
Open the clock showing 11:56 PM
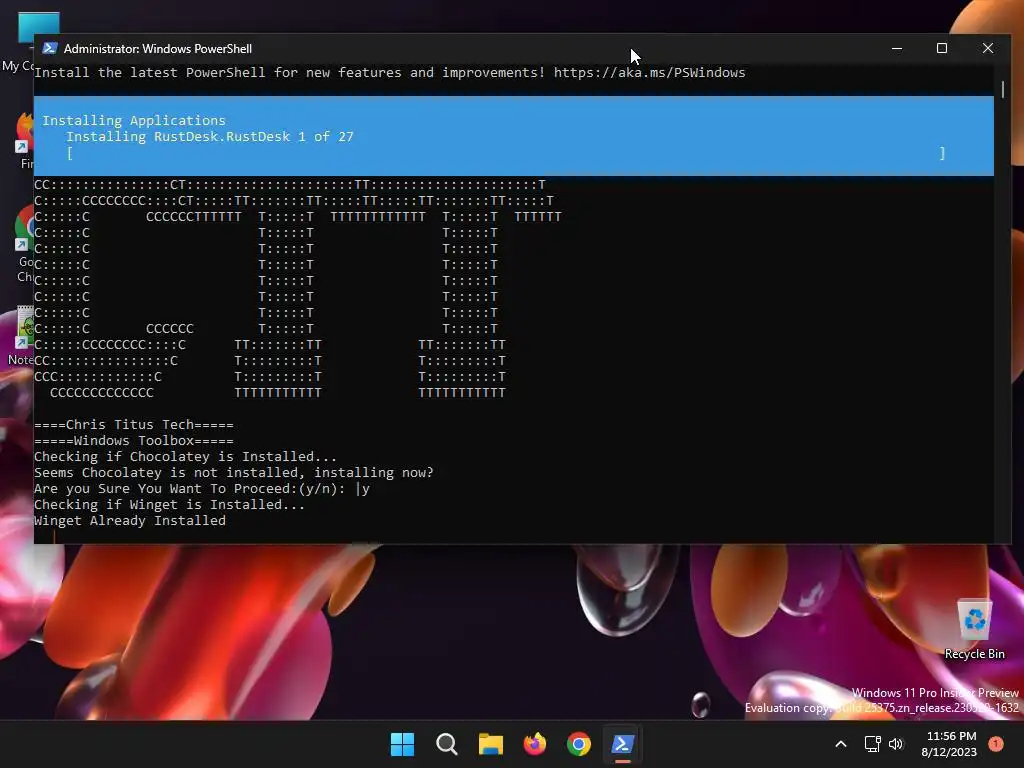click(x=949, y=744)
